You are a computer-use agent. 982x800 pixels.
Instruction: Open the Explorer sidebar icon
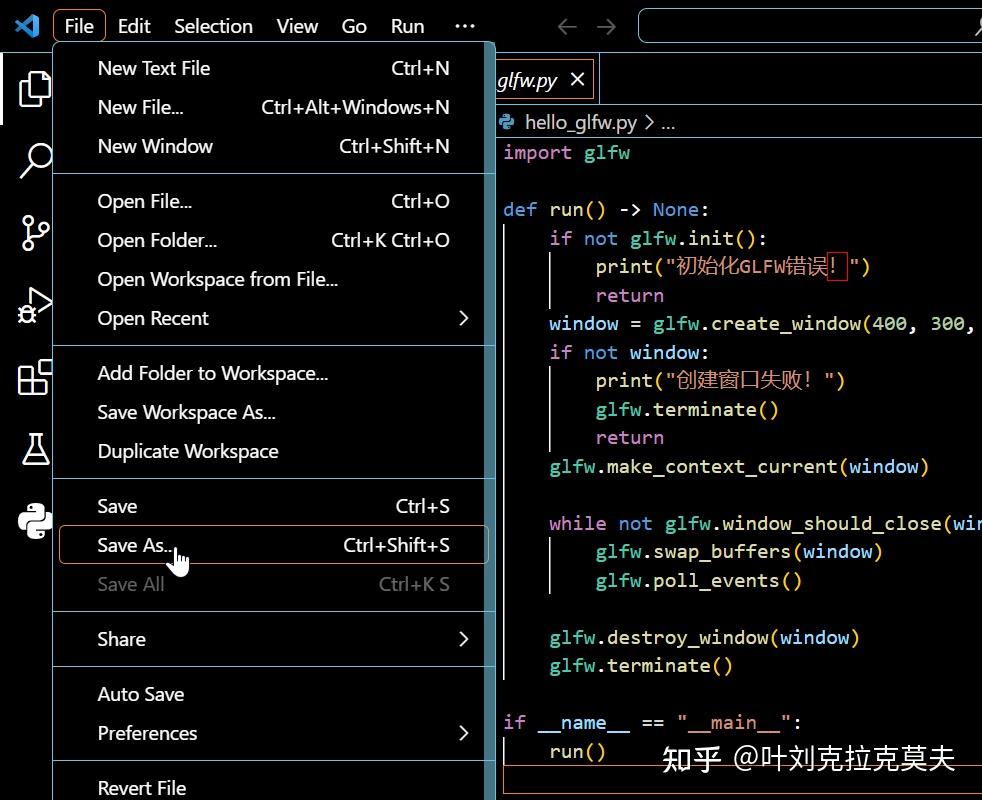tap(34, 90)
